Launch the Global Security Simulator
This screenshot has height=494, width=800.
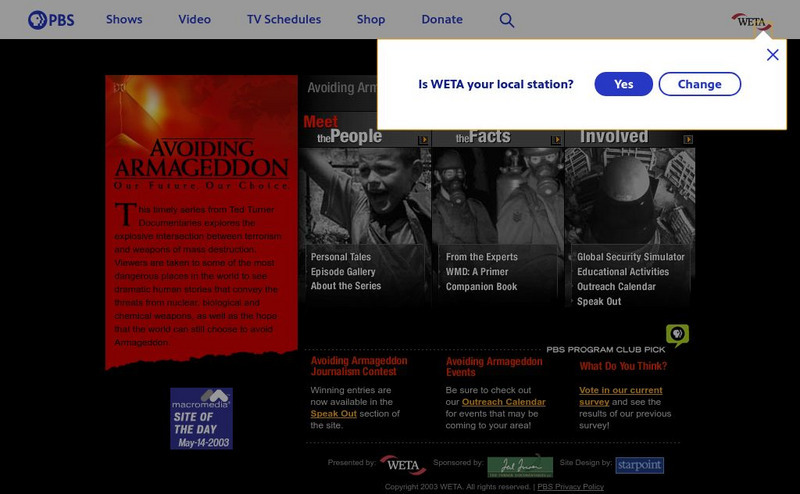pyautogui.click(x=631, y=257)
